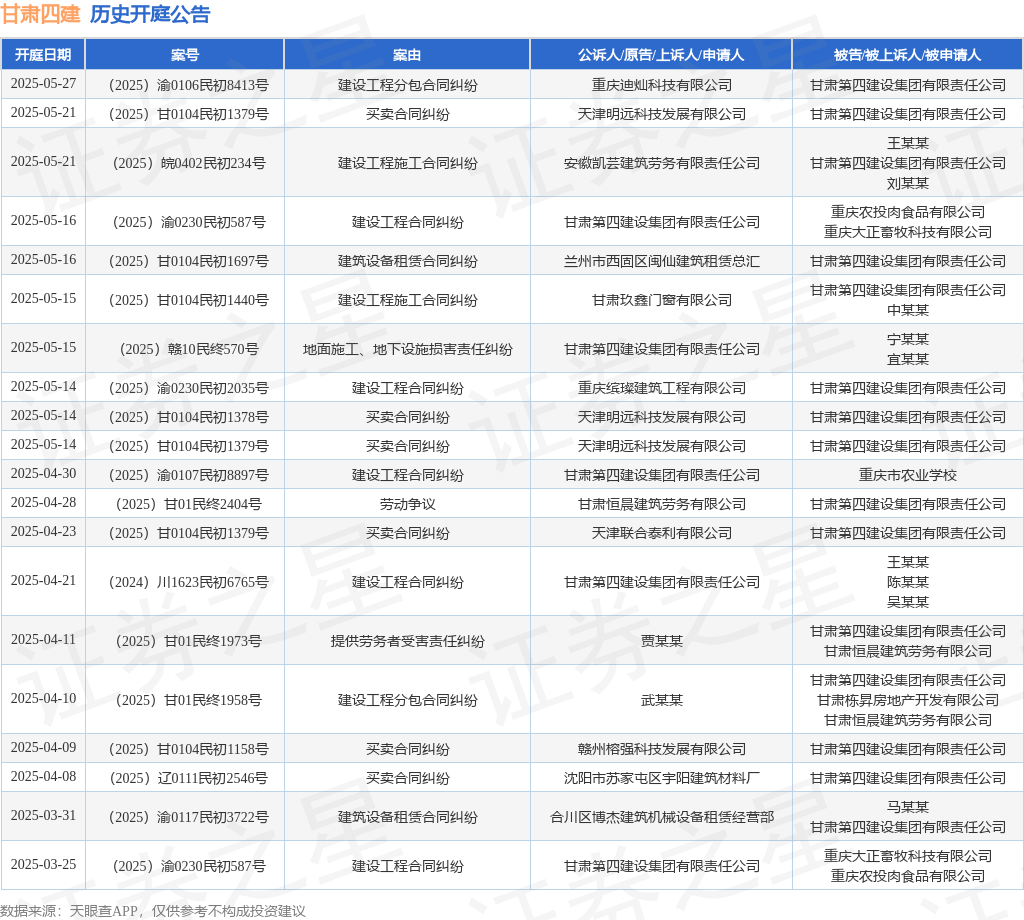Click plaintiff 沈阳市苏家屯区宇阳建筑材料厂
Screen dimensions: 1024x920
661,778
